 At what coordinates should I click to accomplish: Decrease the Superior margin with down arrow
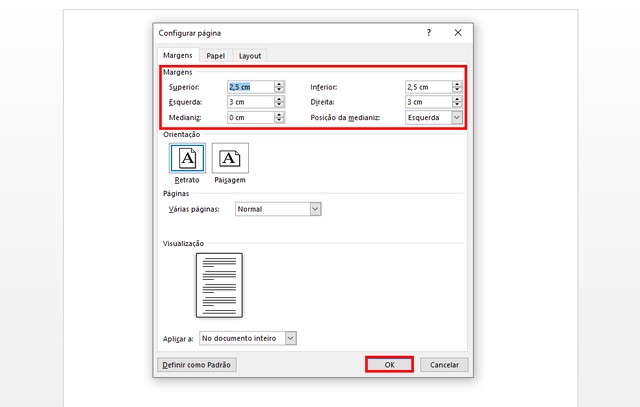coord(279,90)
